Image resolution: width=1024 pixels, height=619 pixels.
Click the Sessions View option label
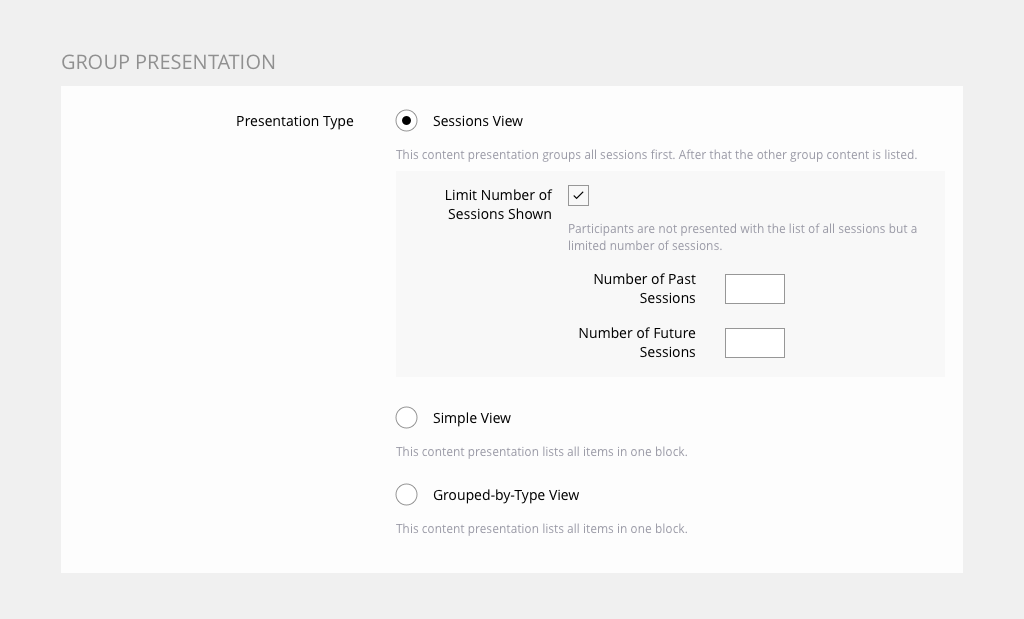pyautogui.click(x=477, y=121)
